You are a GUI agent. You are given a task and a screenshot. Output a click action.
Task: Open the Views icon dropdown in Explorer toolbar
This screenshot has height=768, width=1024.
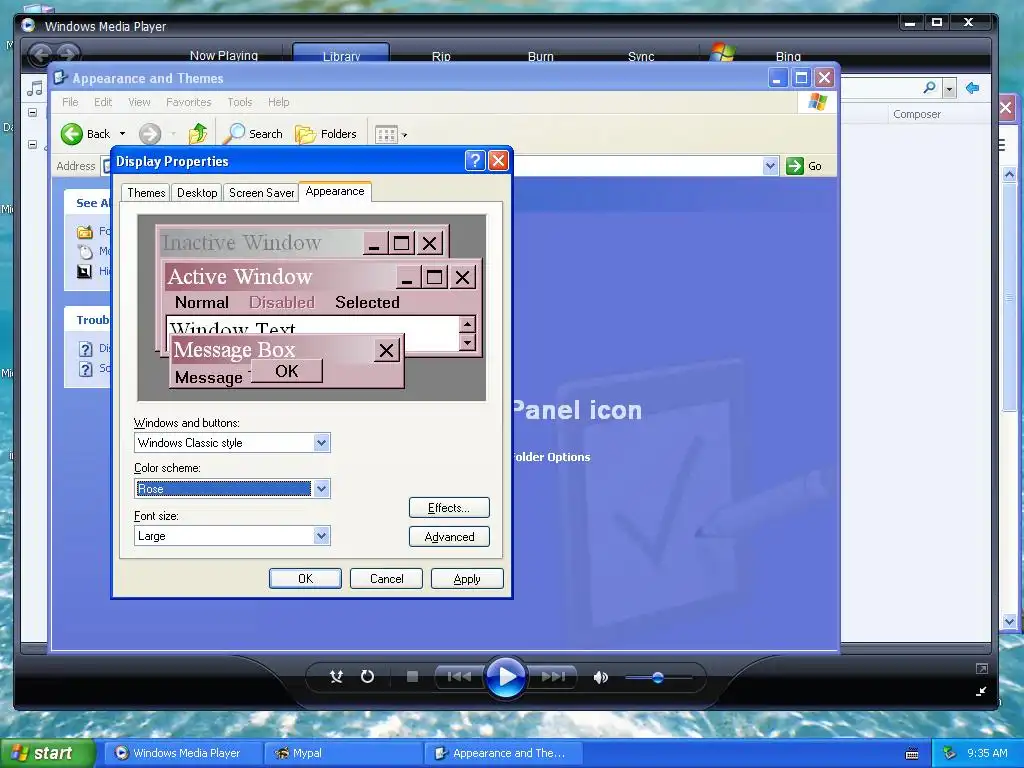tap(391, 135)
